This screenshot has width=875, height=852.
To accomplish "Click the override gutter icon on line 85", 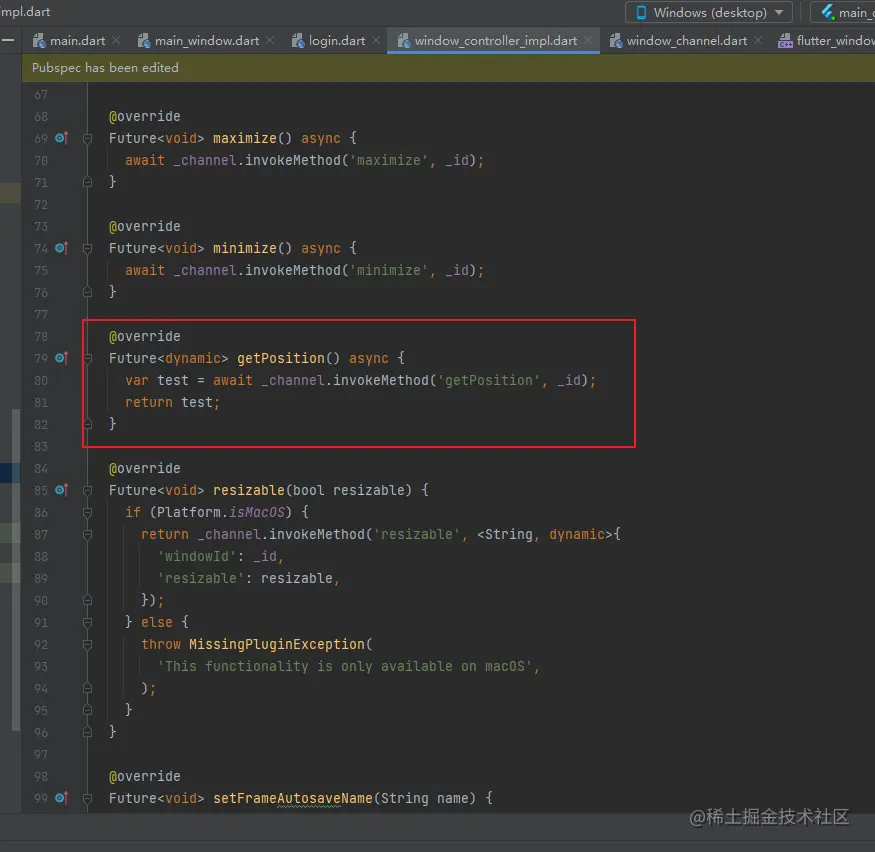I will click(x=61, y=490).
